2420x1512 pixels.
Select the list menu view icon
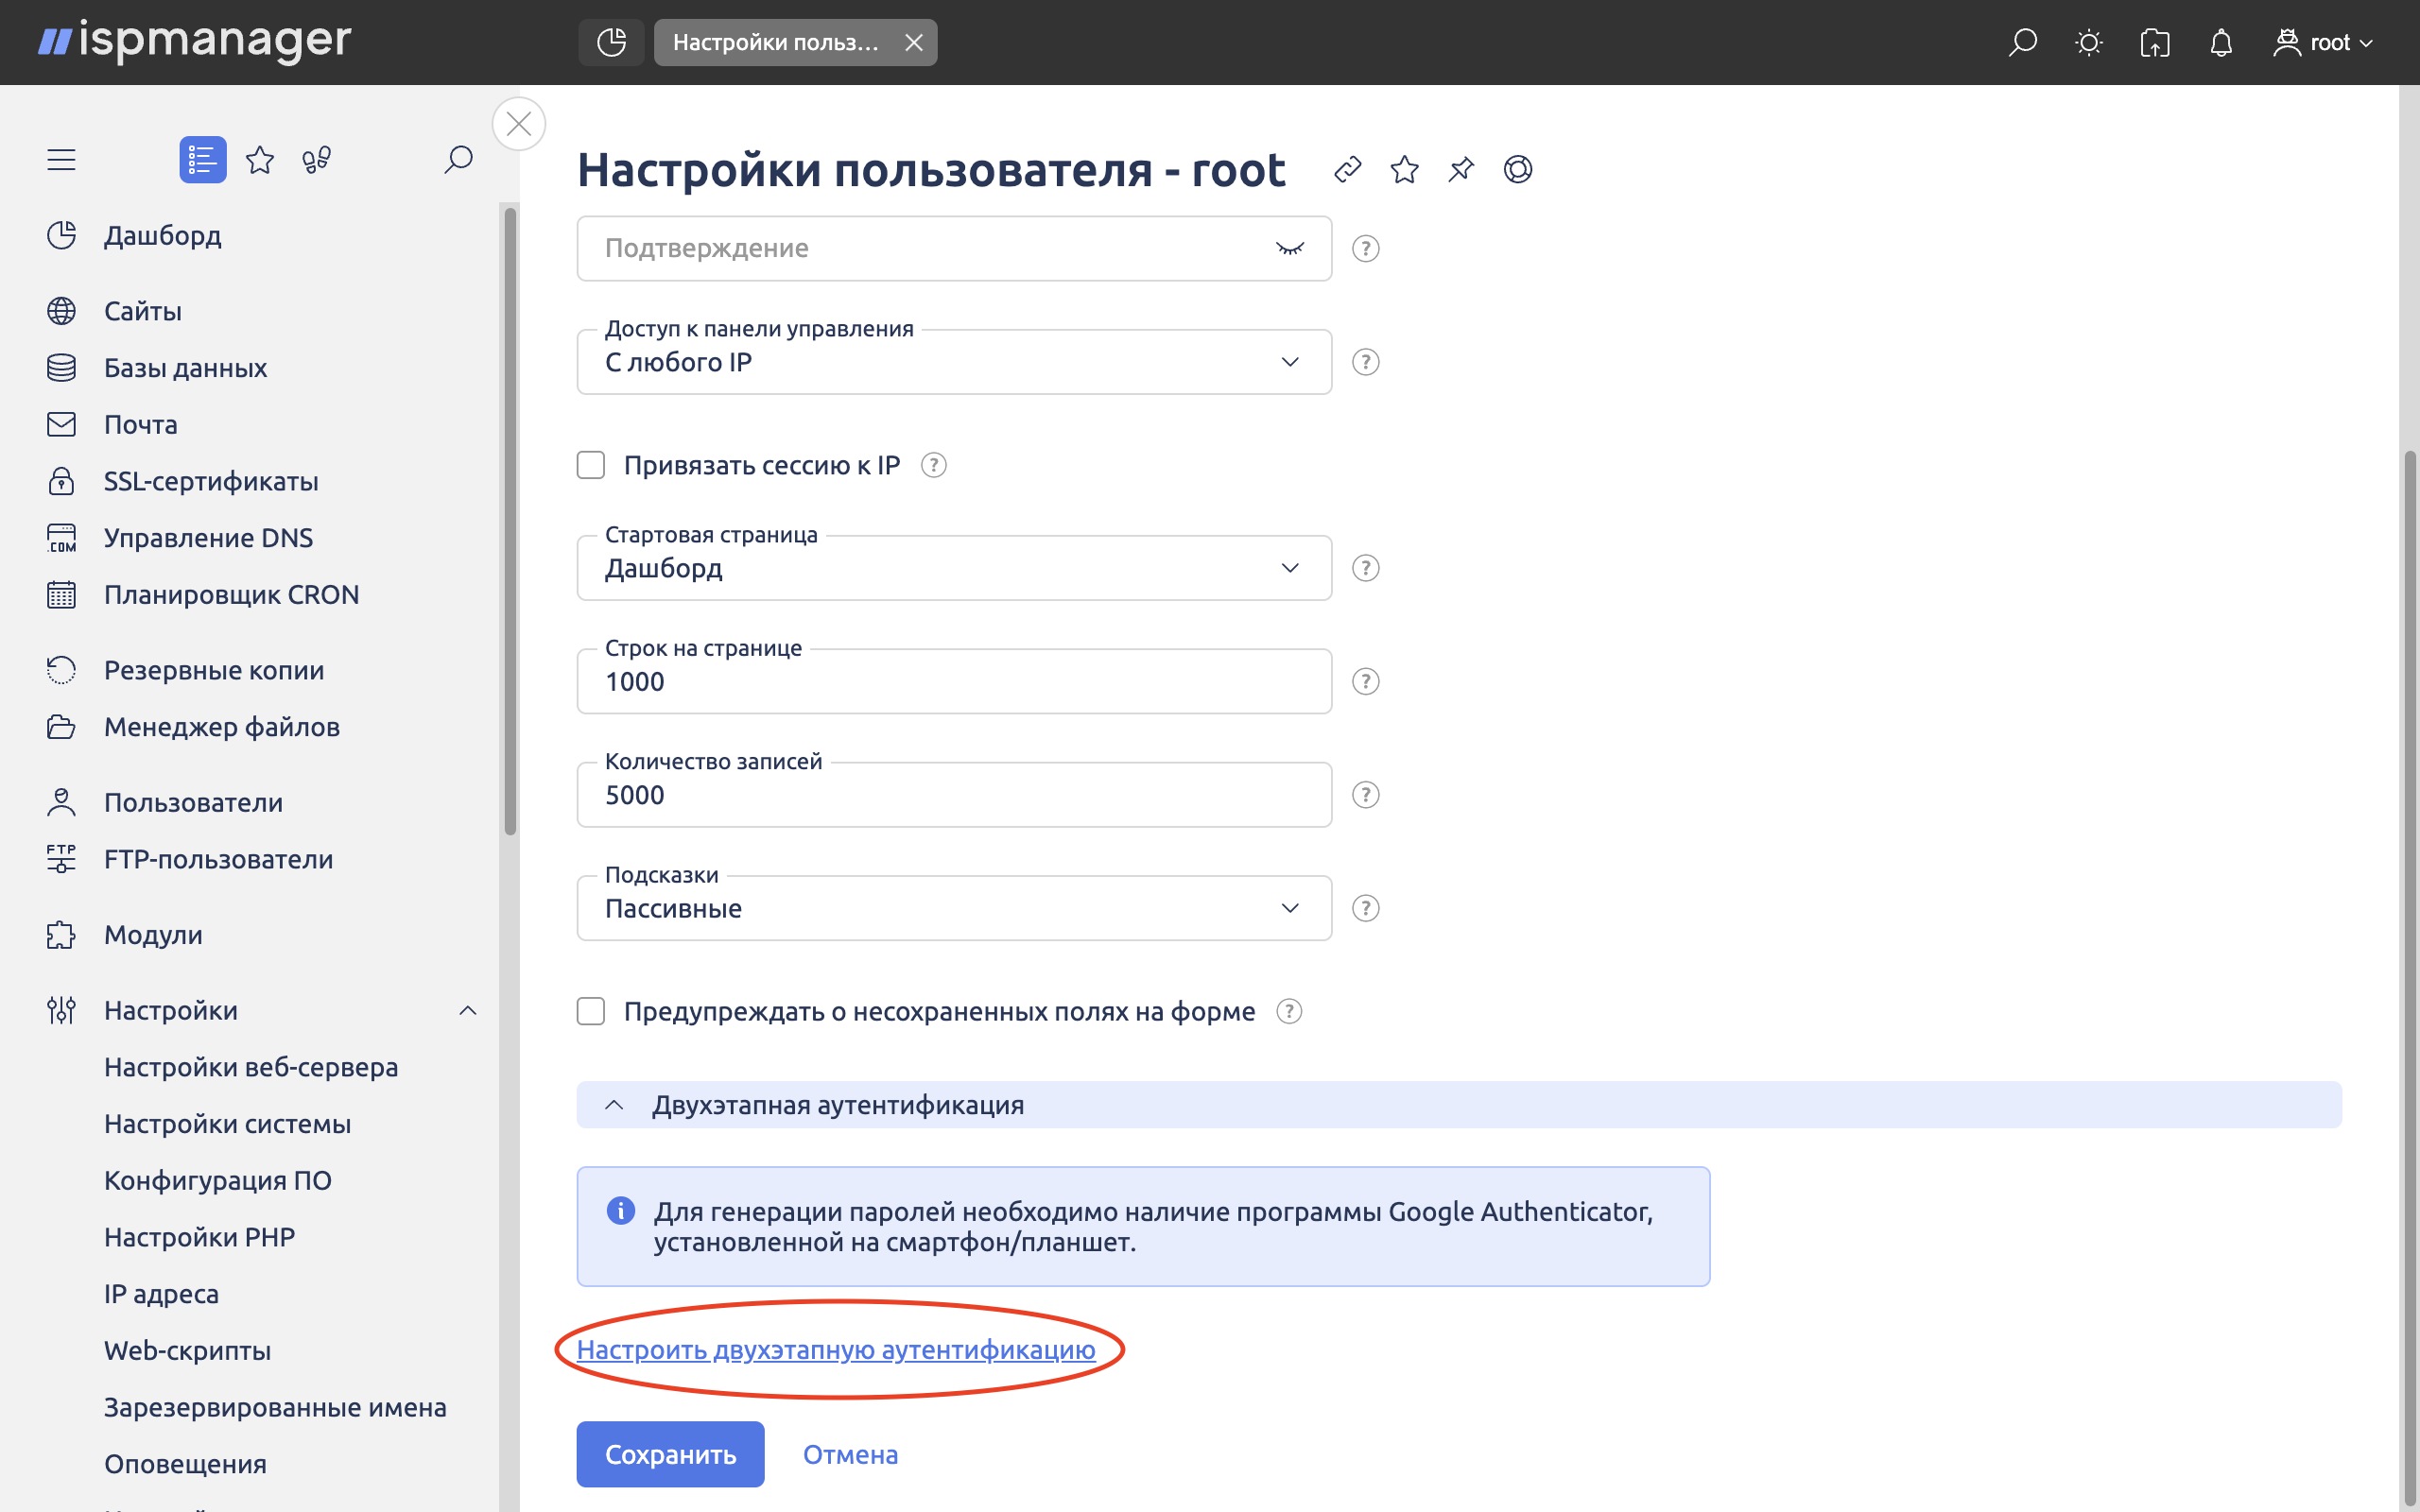[203, 160]
